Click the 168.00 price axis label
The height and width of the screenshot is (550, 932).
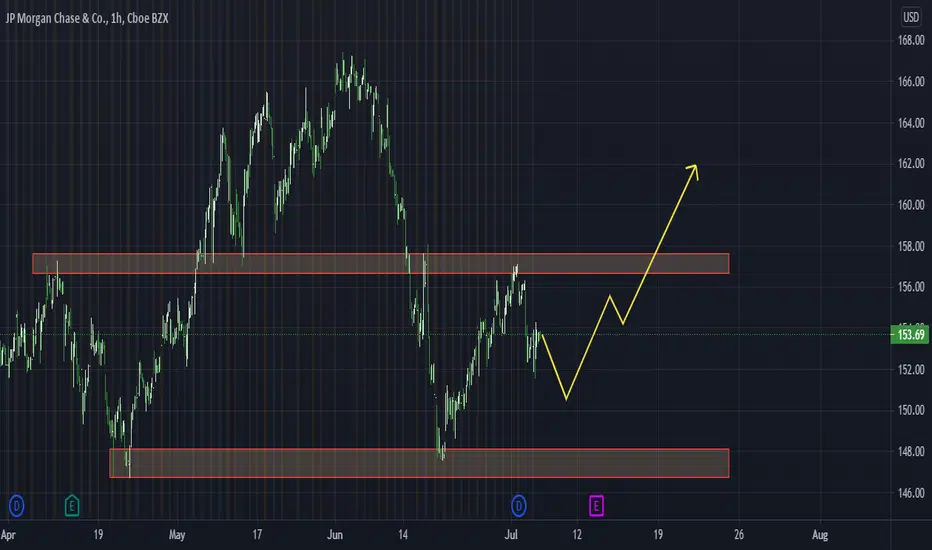click(911, 40)
